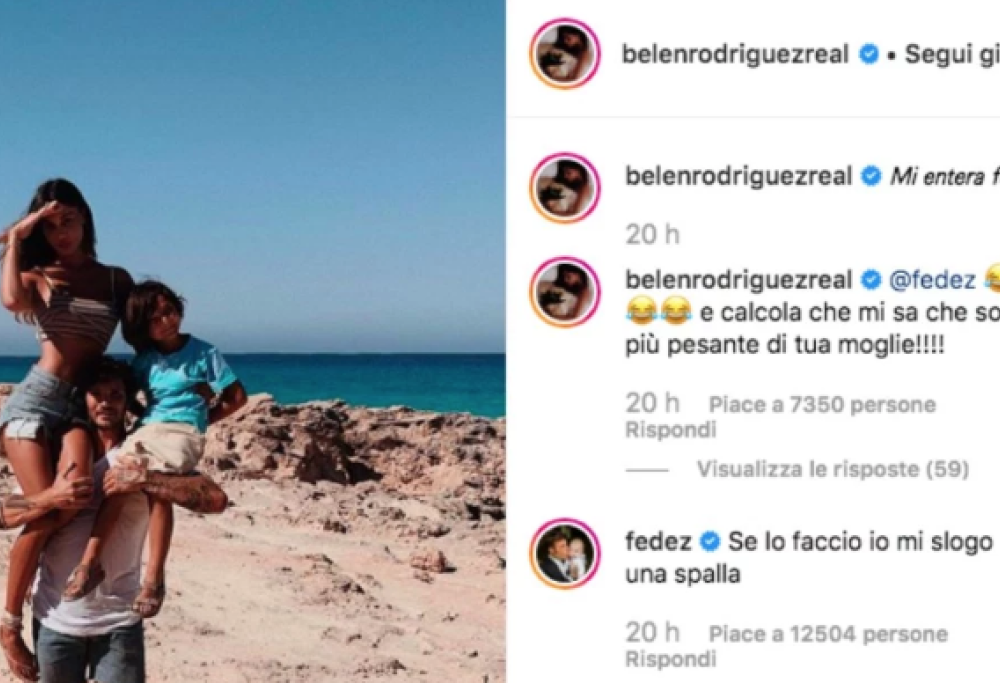Open belenrodriguezreal username in caption

(739, 175)
